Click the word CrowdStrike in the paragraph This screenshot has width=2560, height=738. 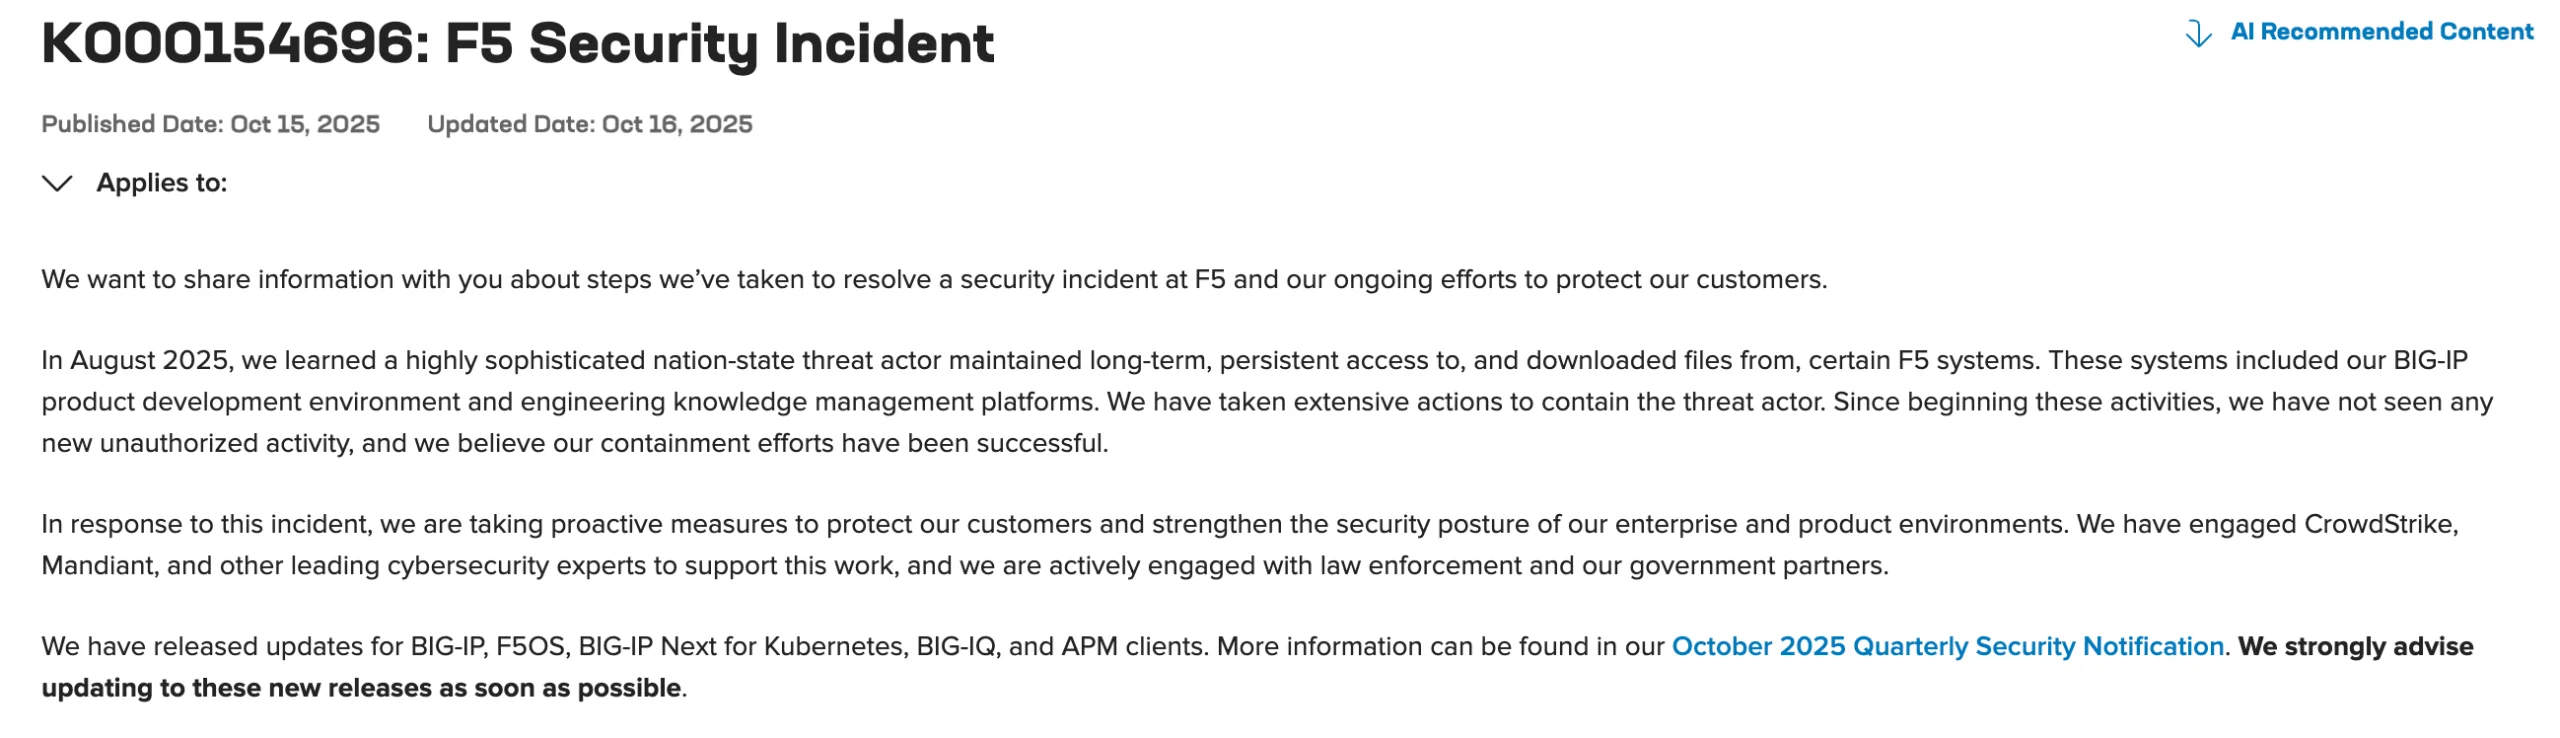(2379, 525)
